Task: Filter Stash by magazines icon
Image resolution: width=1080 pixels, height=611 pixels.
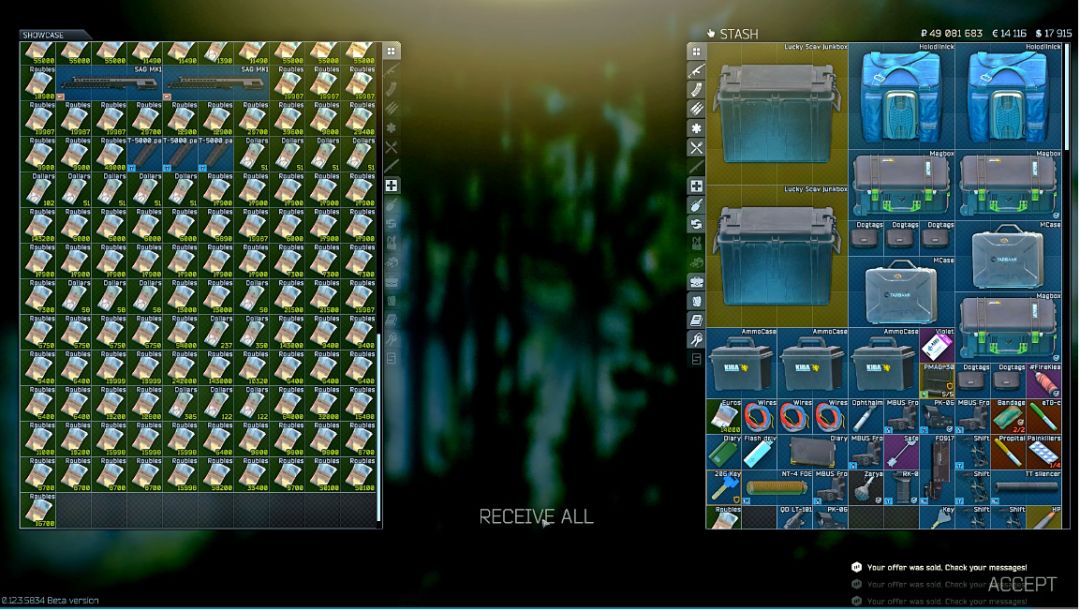Action: coord(696,90)
